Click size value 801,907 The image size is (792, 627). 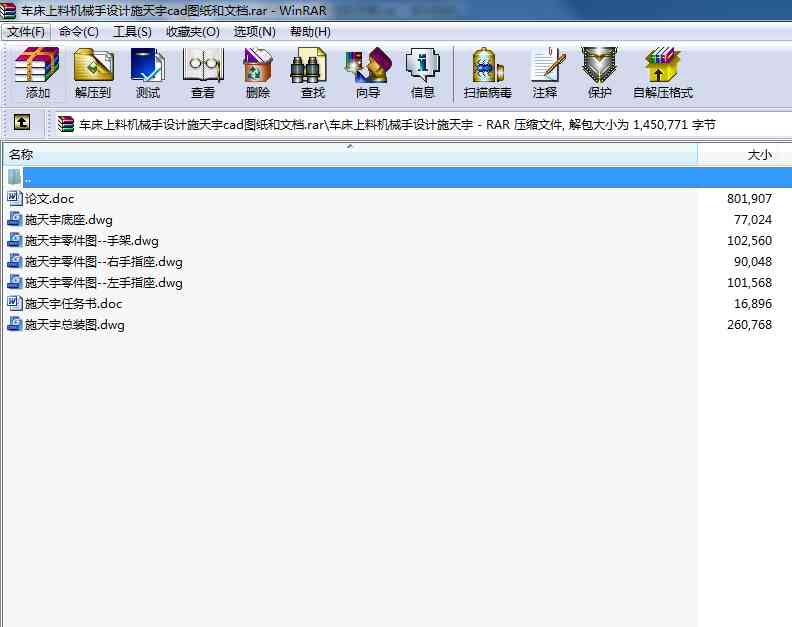point(749,199)
